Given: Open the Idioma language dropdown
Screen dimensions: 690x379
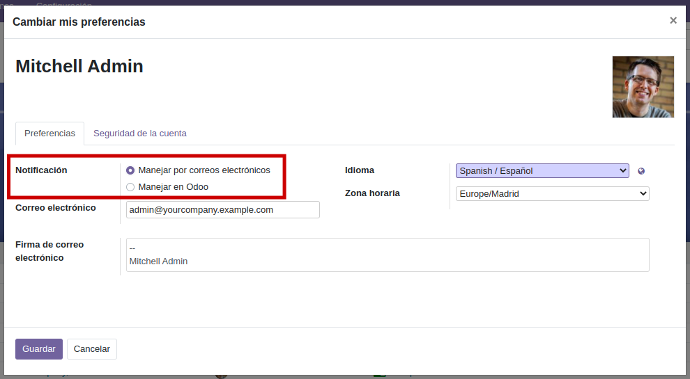Looking at the screenshot, I should pos(542,171).
